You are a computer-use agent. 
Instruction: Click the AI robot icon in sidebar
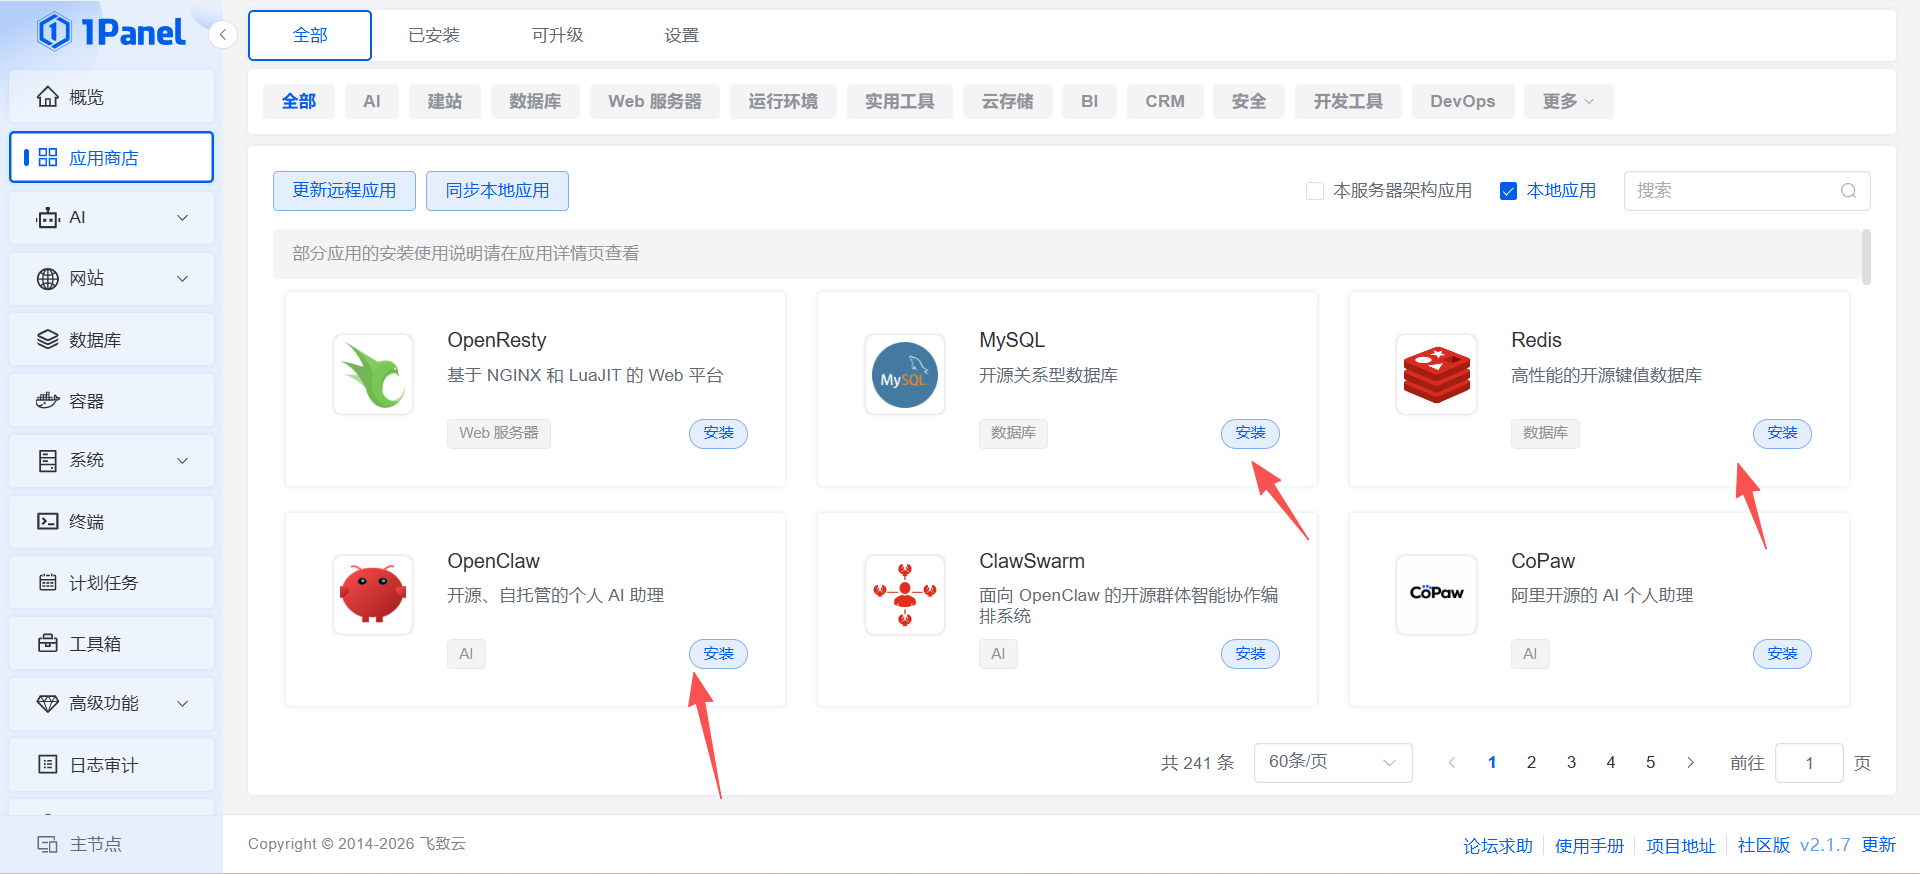coord(47,218)
